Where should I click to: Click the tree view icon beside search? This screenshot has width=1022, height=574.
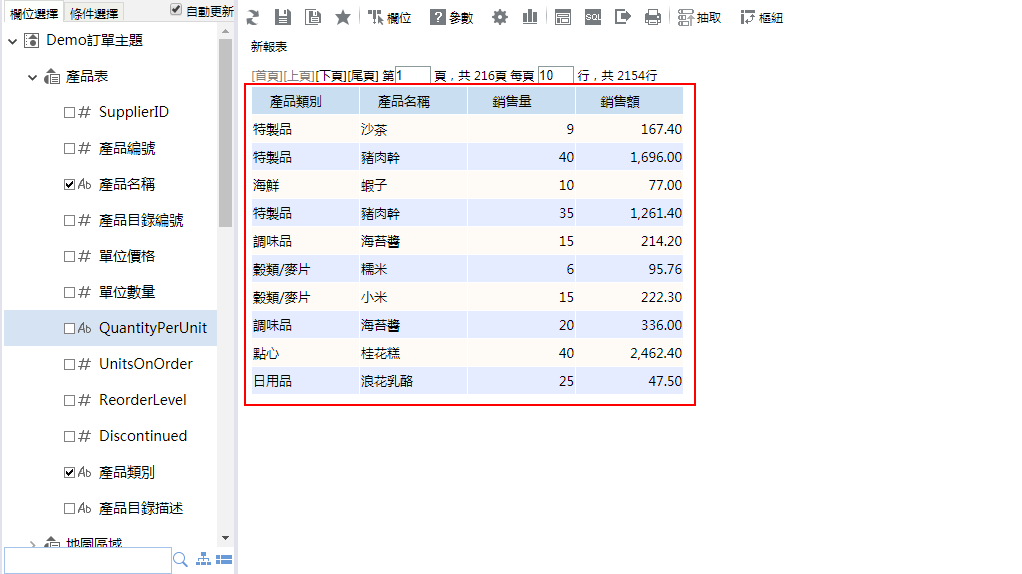(x=203, y=560)
